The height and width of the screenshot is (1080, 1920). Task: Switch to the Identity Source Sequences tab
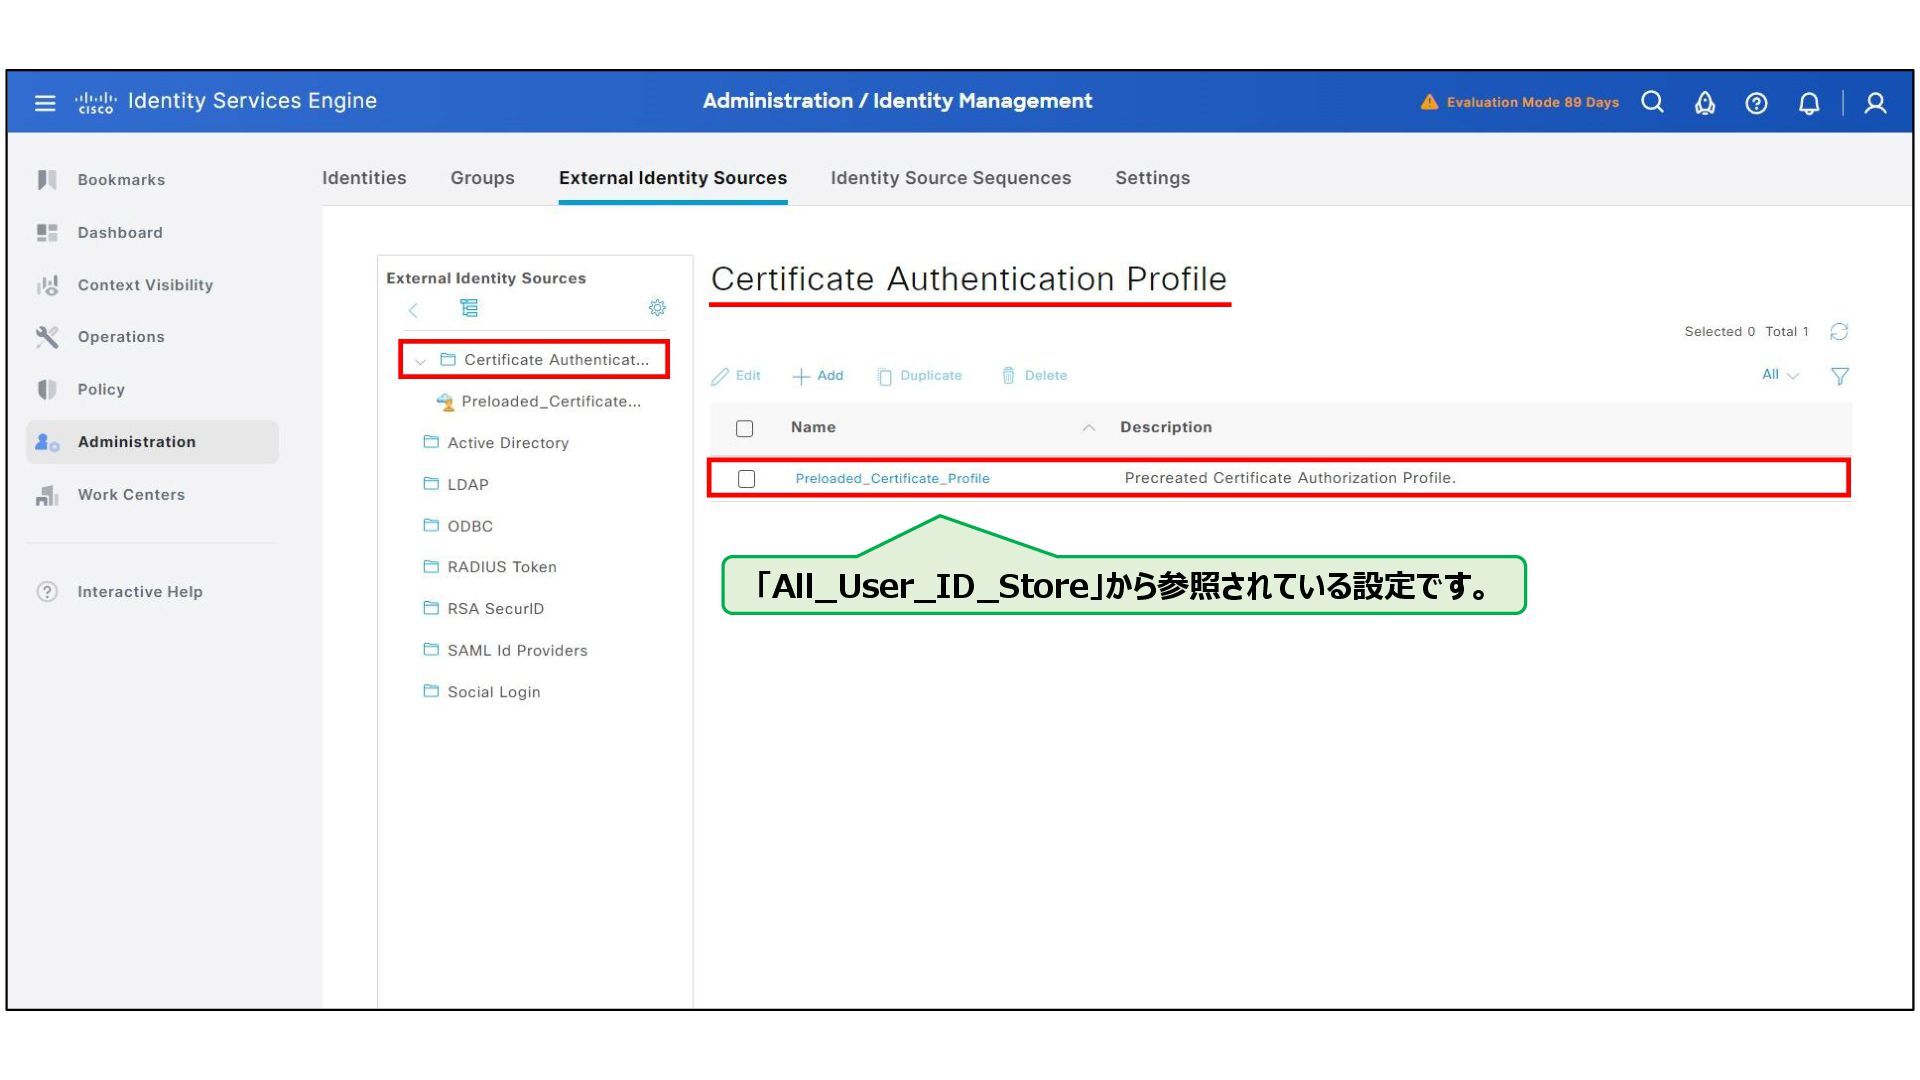click(x=950, y=178)
